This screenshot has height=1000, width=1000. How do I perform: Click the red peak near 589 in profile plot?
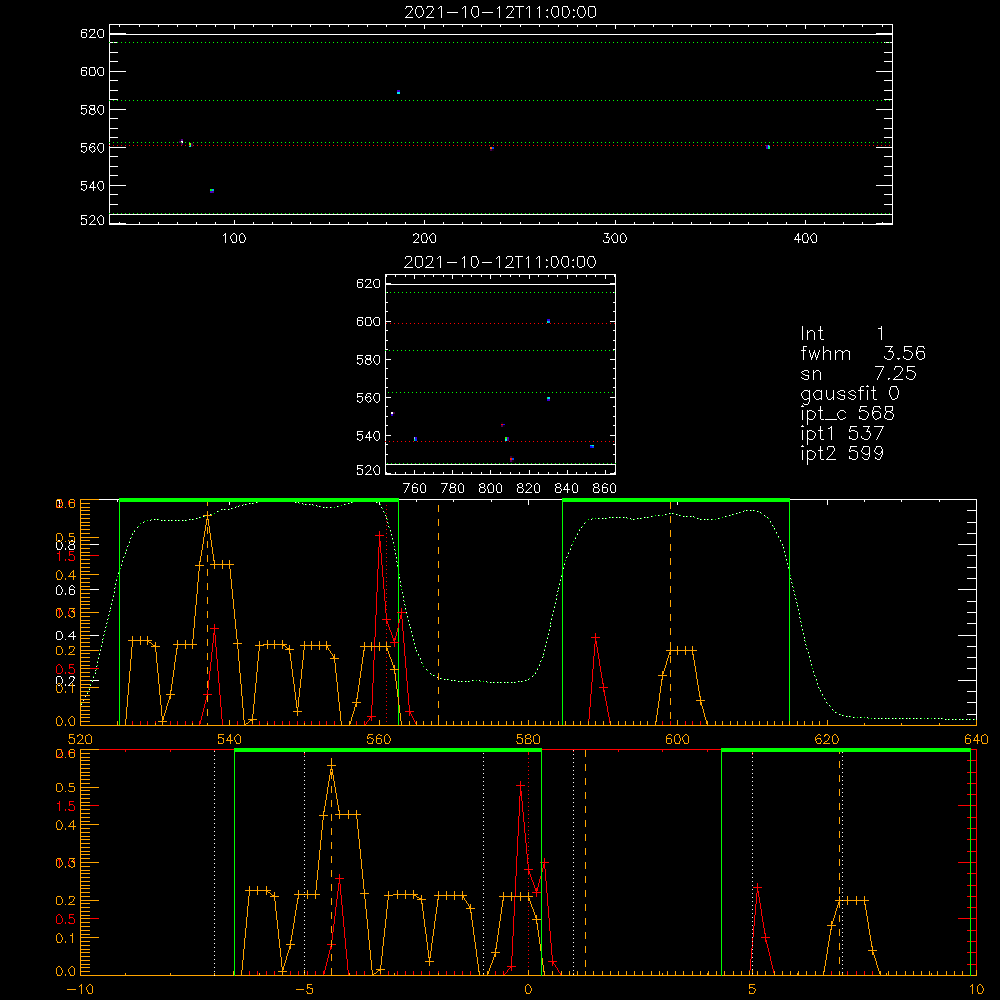point(596,637)
